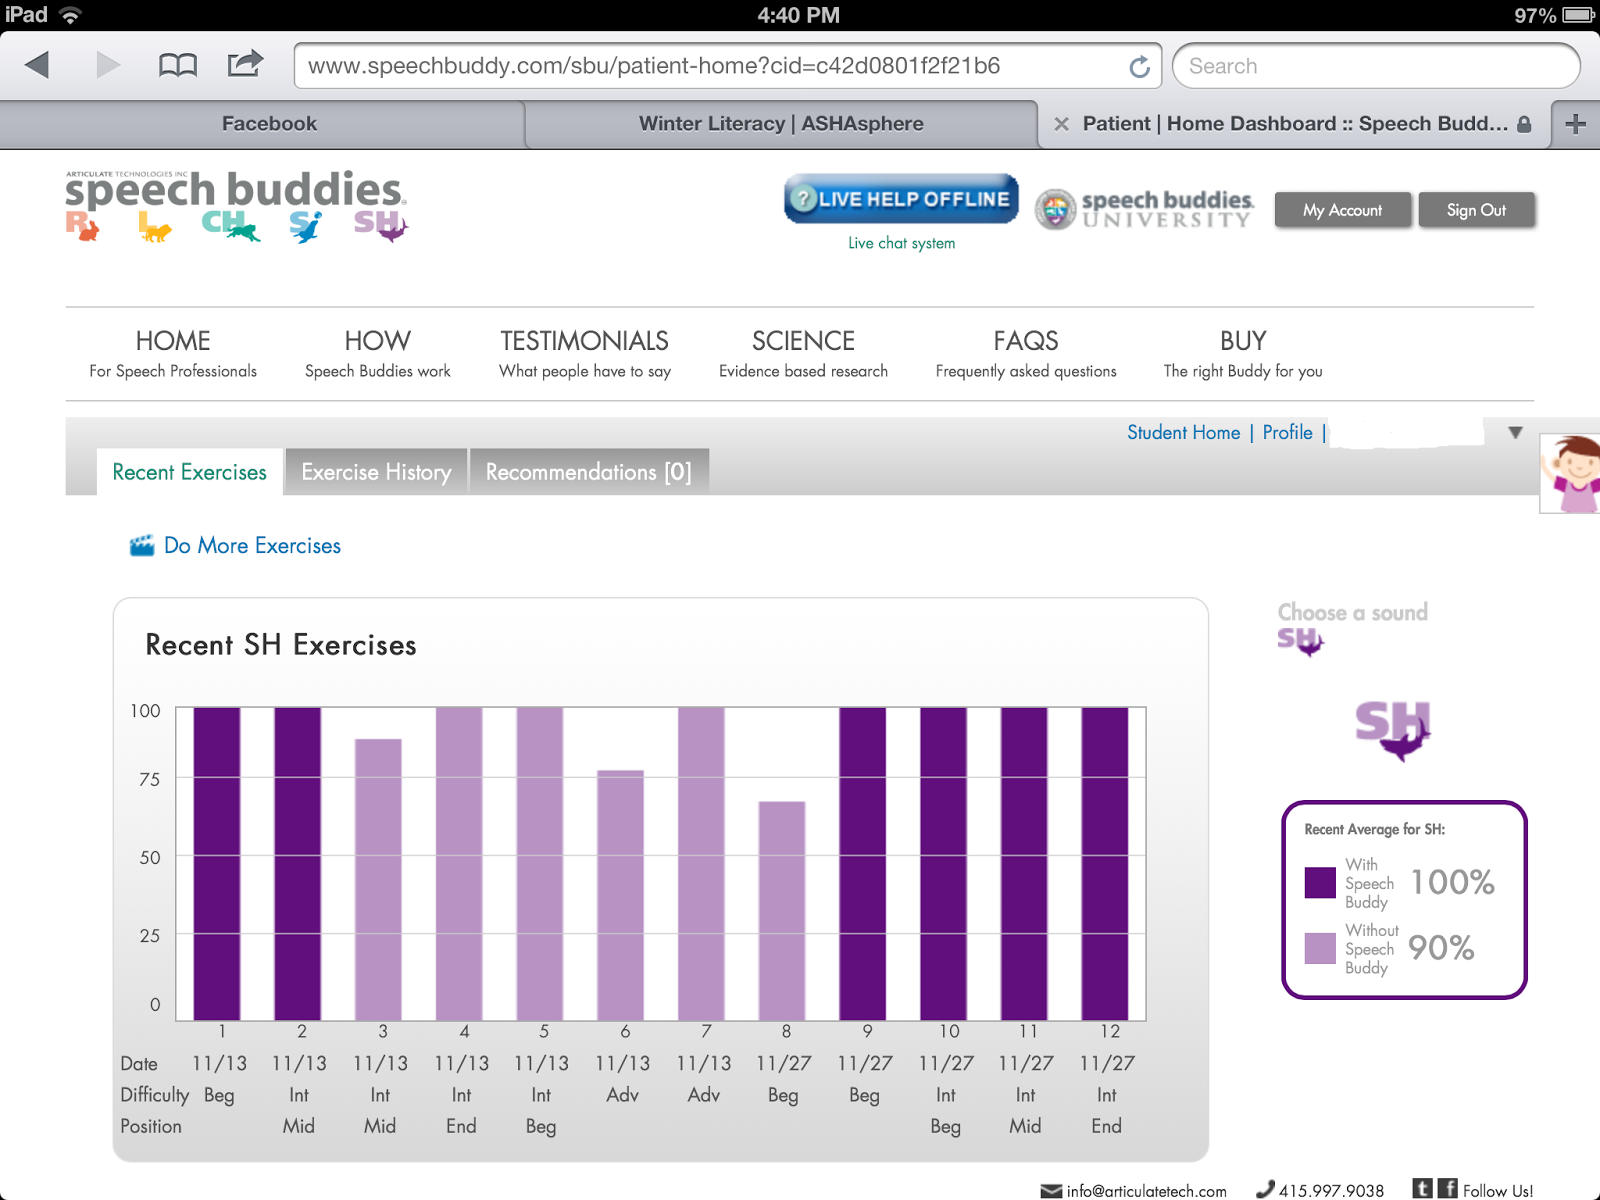1600x1200 pixels.
Task: Select the Patient Home Dashboard browser tab
Action: (x=1294, y=124)
